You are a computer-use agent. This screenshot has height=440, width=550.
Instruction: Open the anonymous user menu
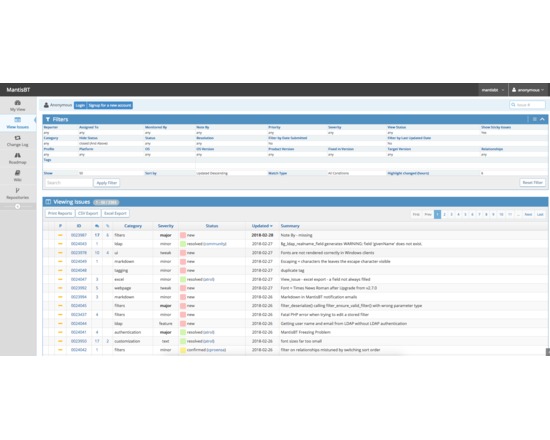(x=528, y=90)
